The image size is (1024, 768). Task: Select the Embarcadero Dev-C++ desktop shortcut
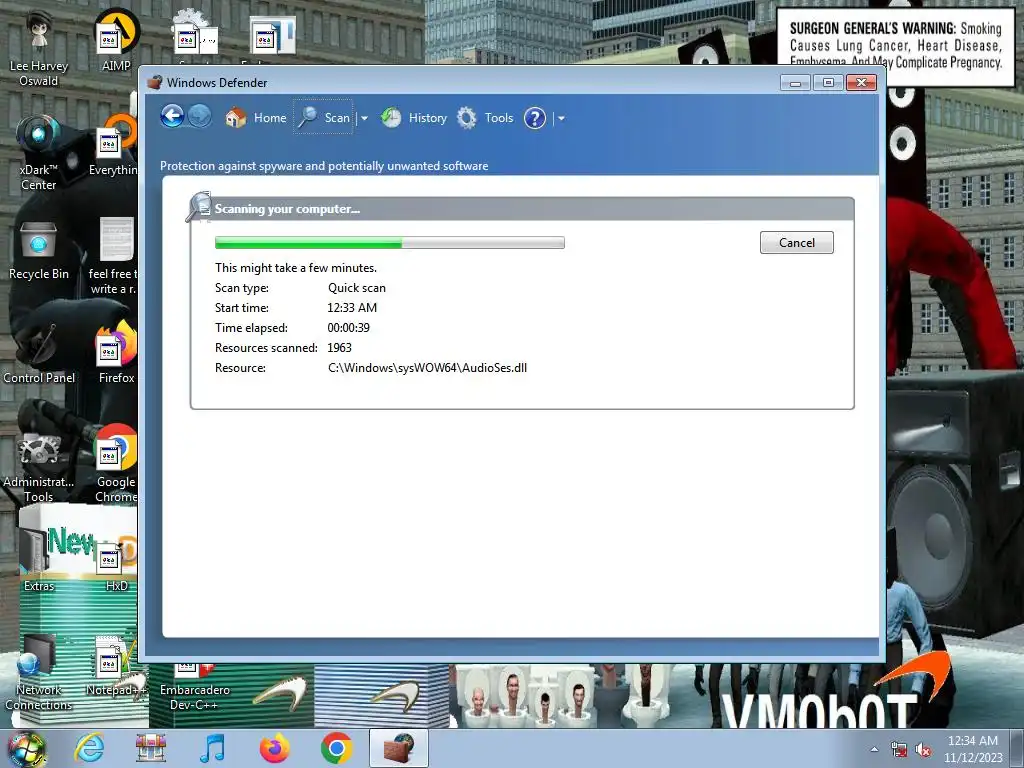(195, 686)
